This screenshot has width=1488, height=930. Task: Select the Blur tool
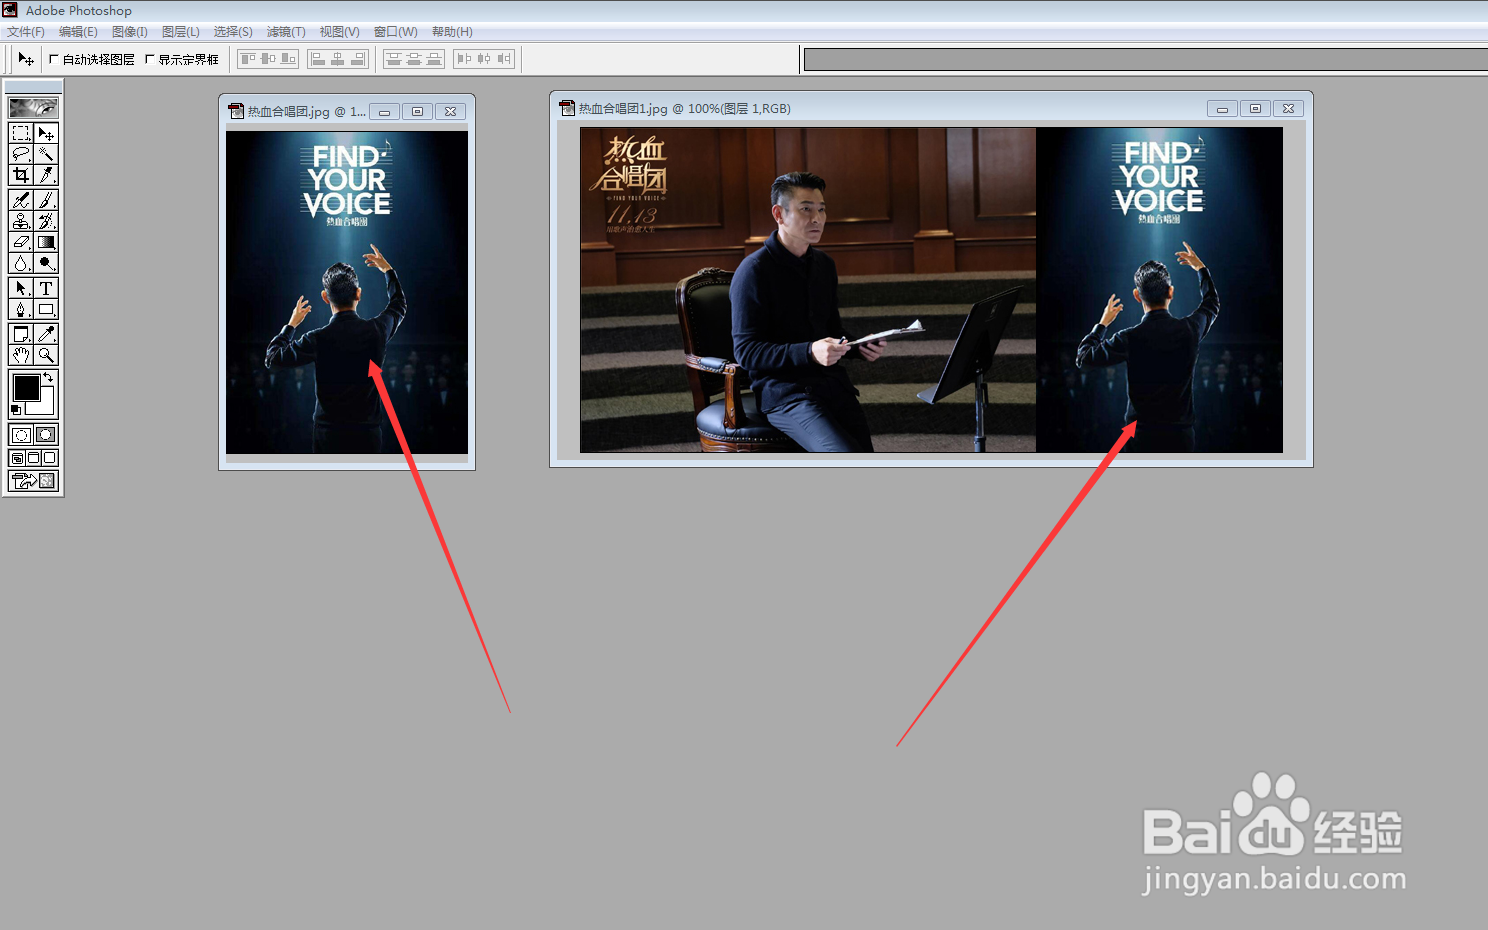click(21, 263)
